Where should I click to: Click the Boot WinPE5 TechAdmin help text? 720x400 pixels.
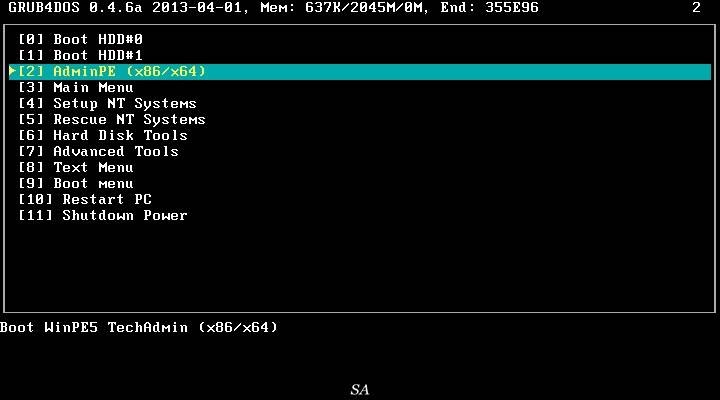pos(139,328)
